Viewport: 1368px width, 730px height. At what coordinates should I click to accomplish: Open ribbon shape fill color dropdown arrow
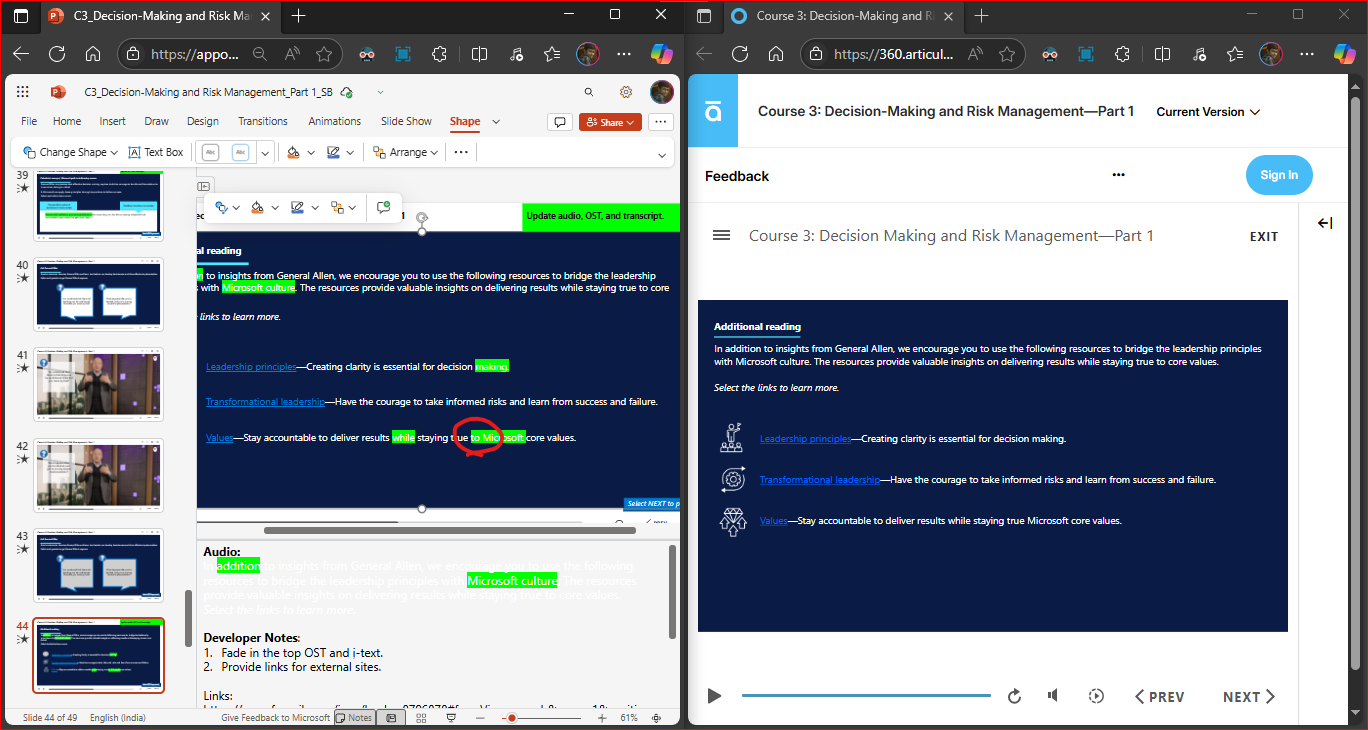coord(311,152)
